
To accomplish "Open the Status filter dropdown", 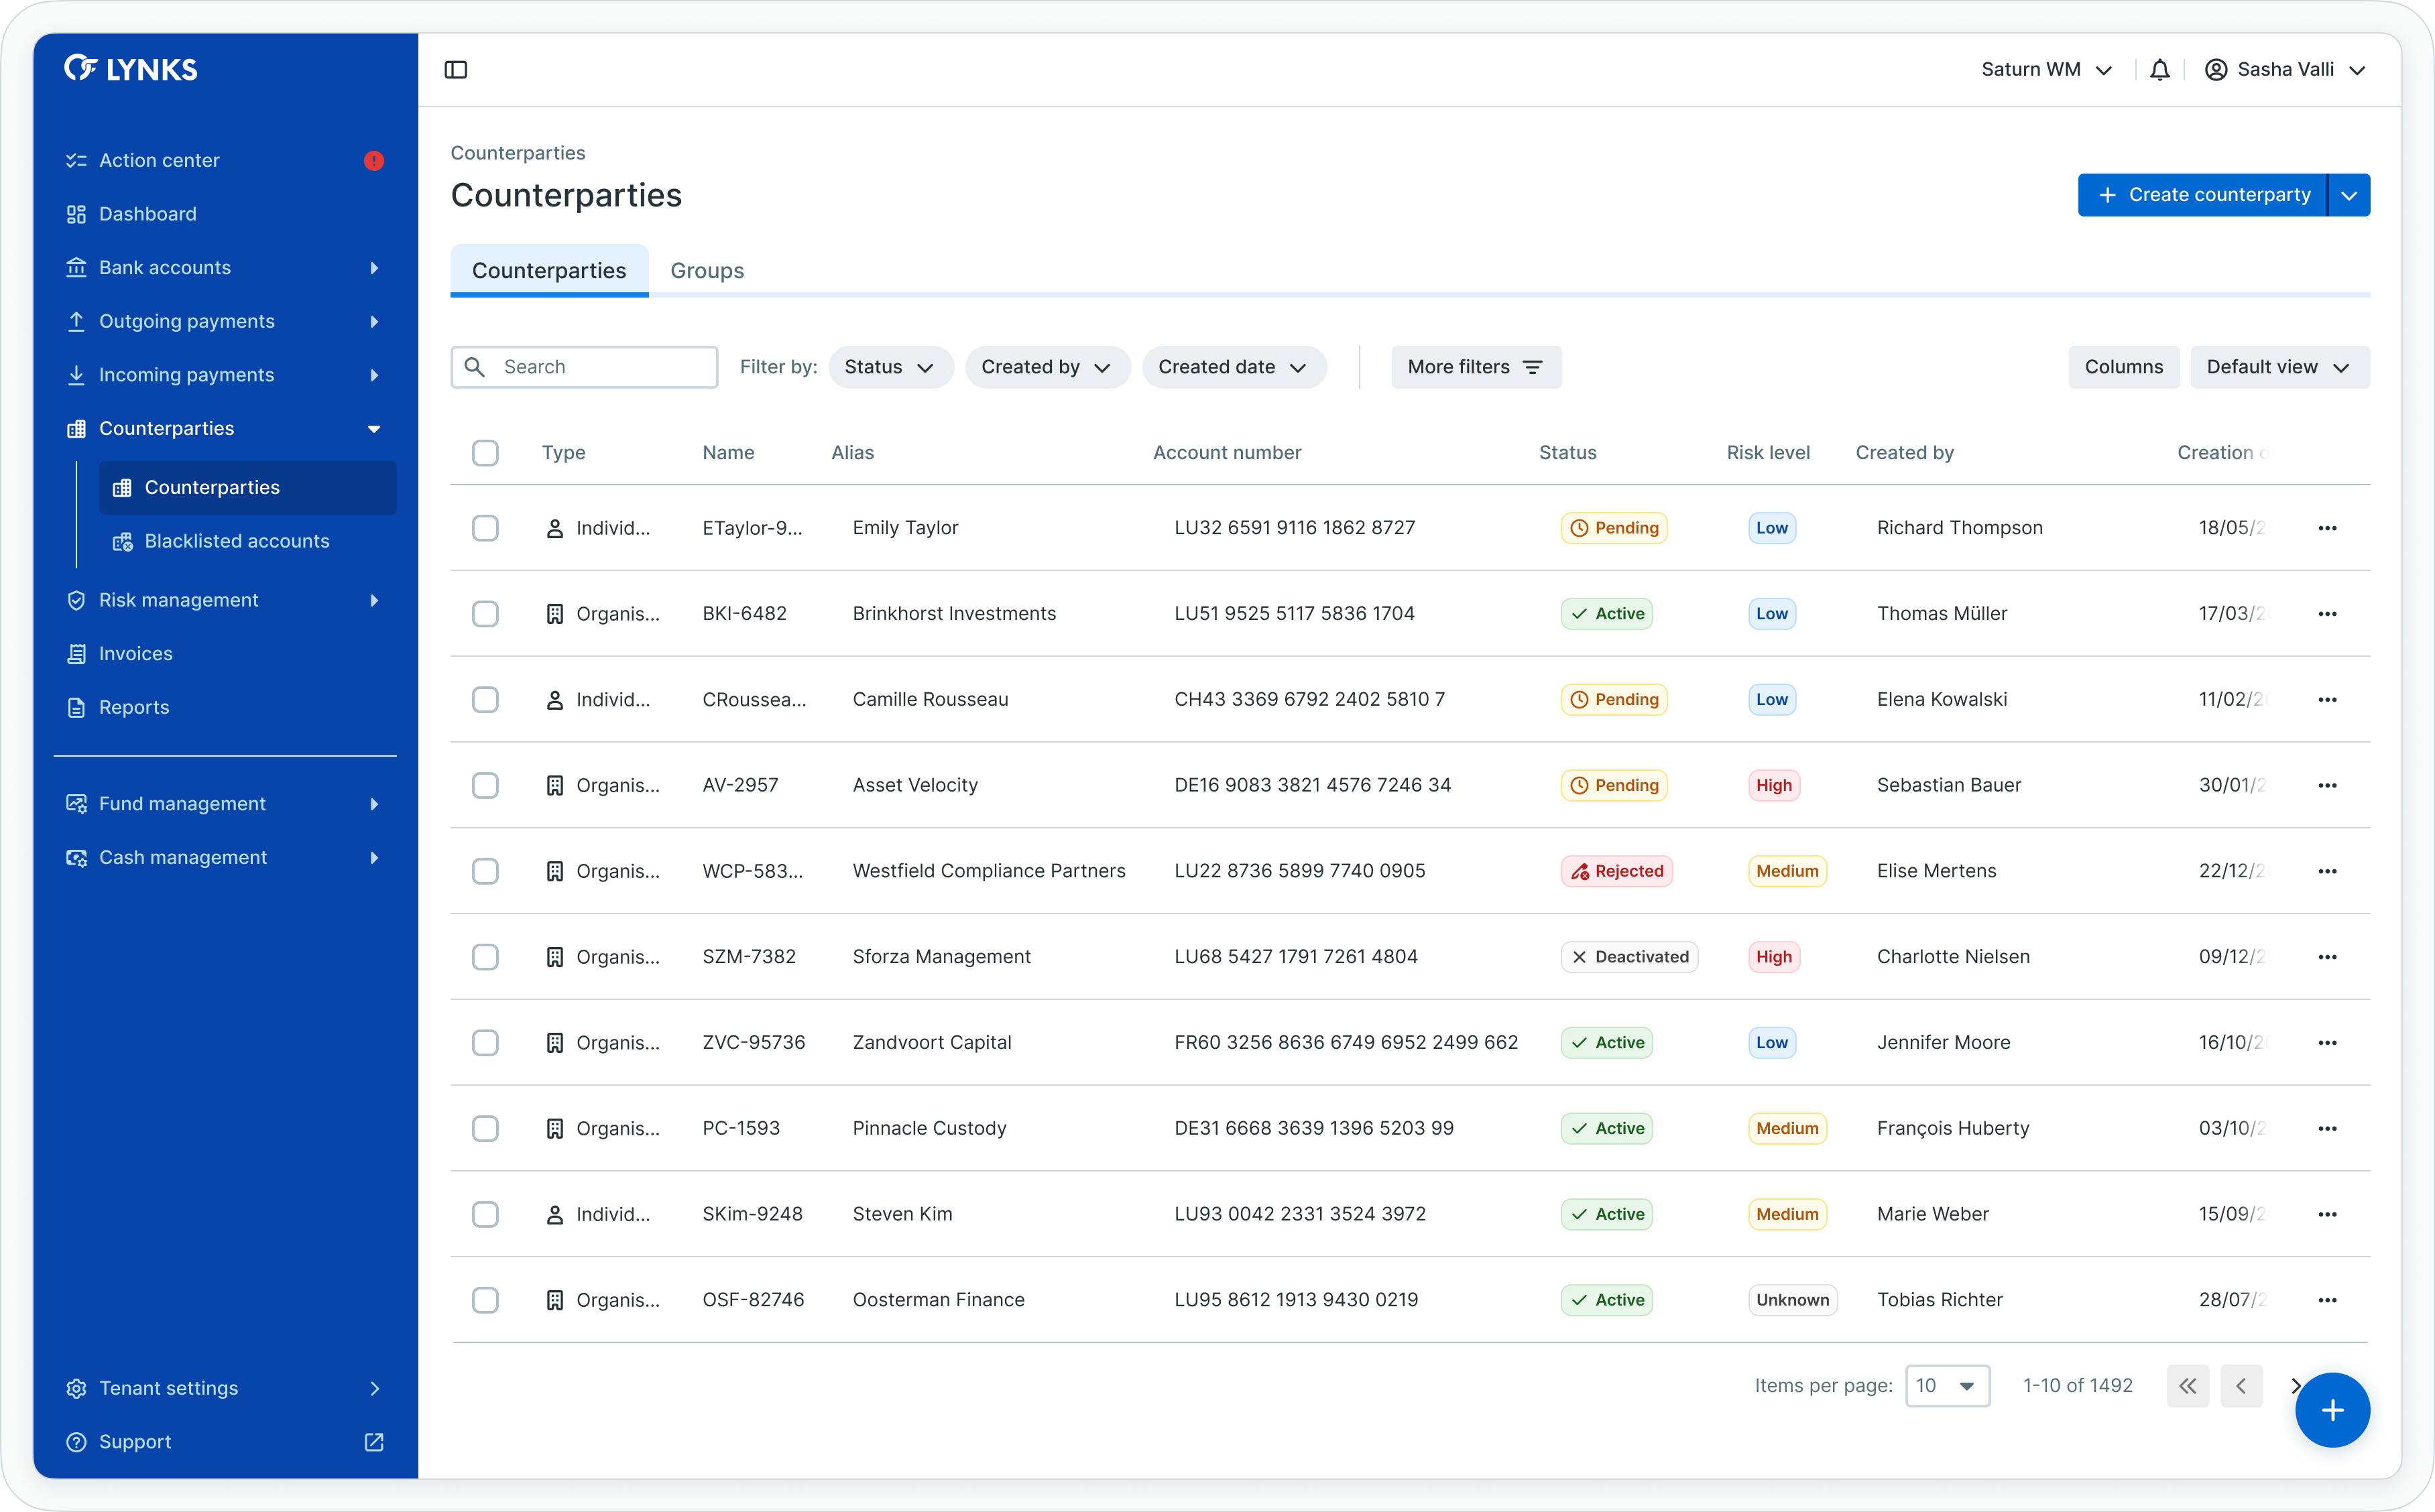I will tap(889, 367).
